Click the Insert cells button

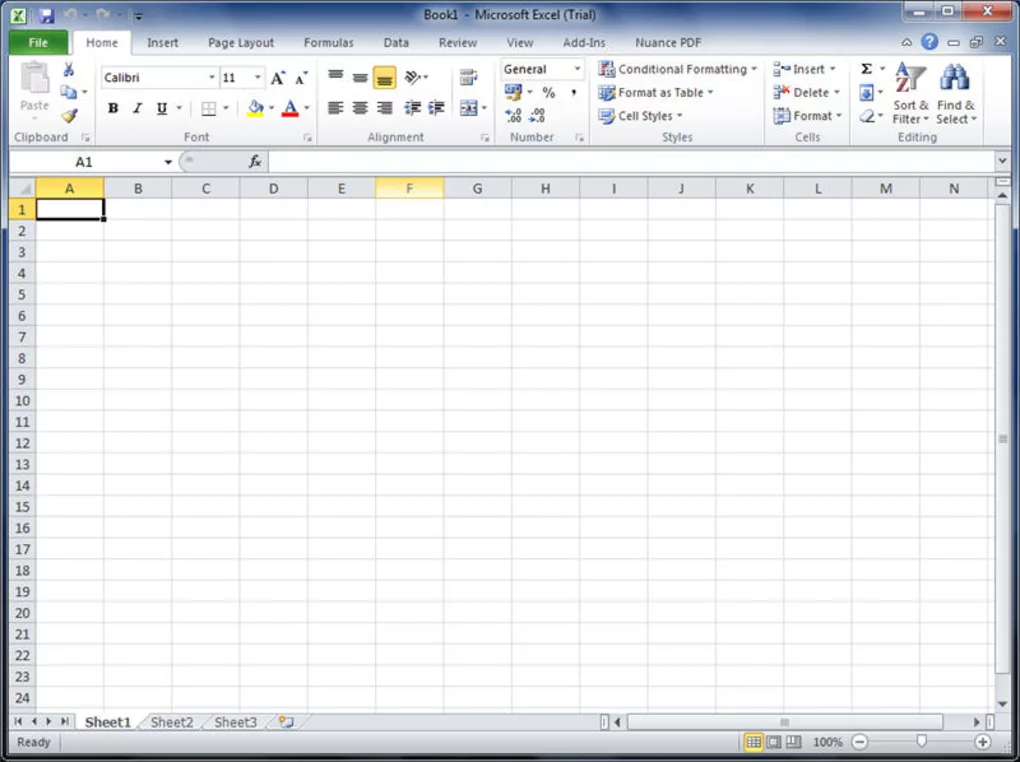point(804,69)
